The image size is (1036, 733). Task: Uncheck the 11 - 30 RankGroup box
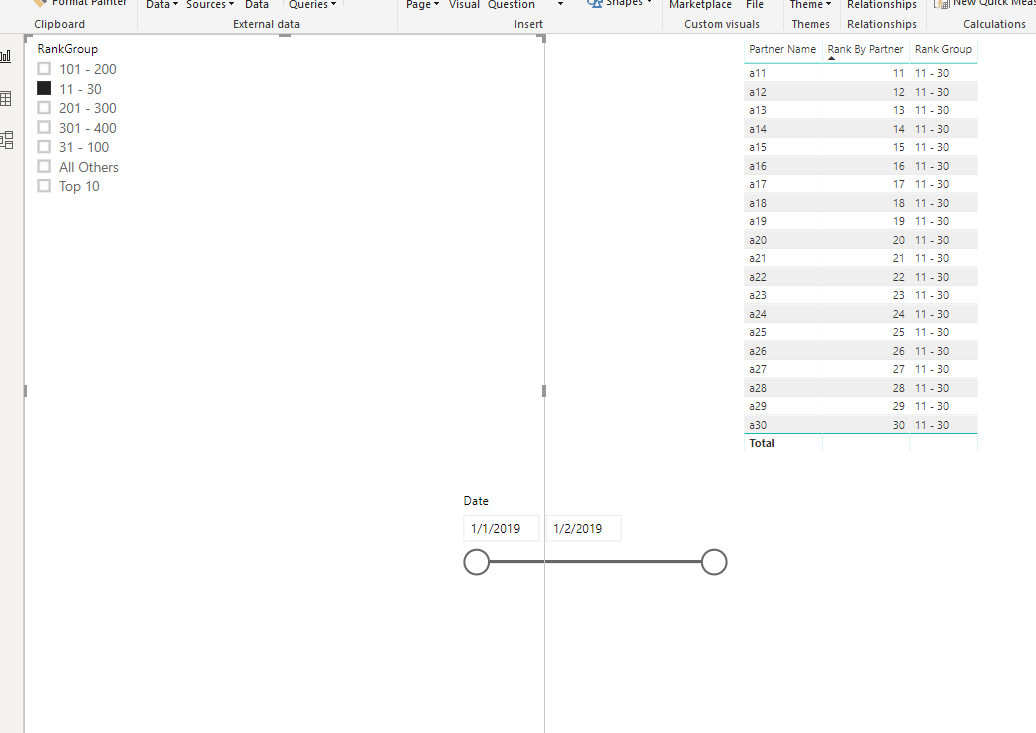[44, 89]
